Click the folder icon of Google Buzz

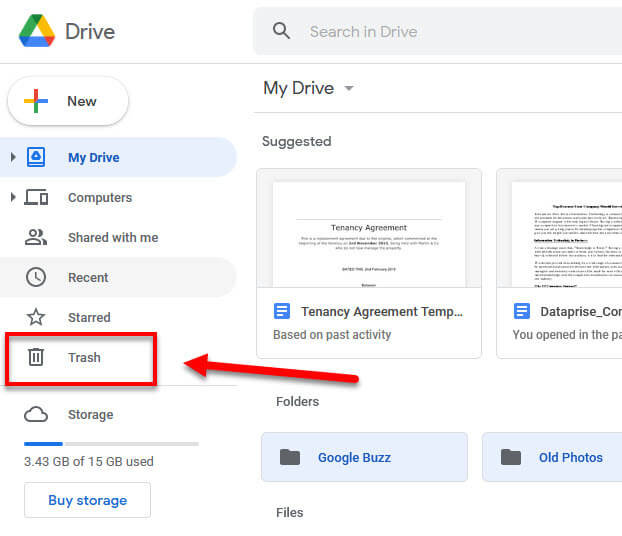[x=290, y=457]
